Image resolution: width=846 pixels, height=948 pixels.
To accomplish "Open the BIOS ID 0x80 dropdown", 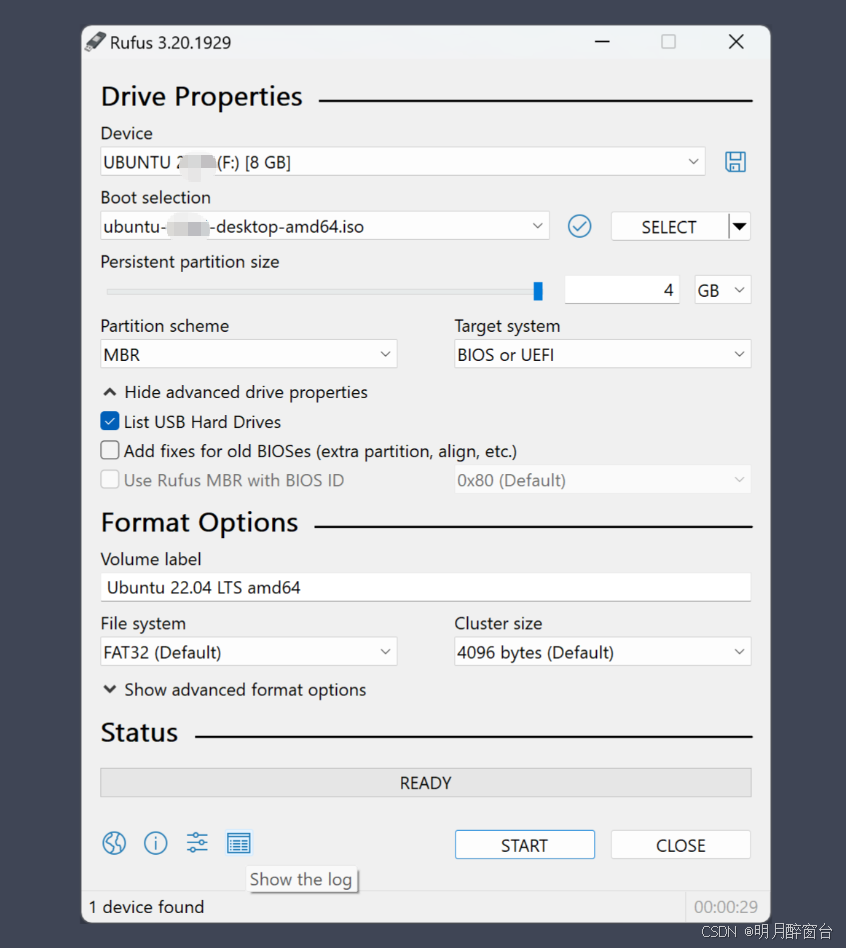I will [x=602, y=479].
